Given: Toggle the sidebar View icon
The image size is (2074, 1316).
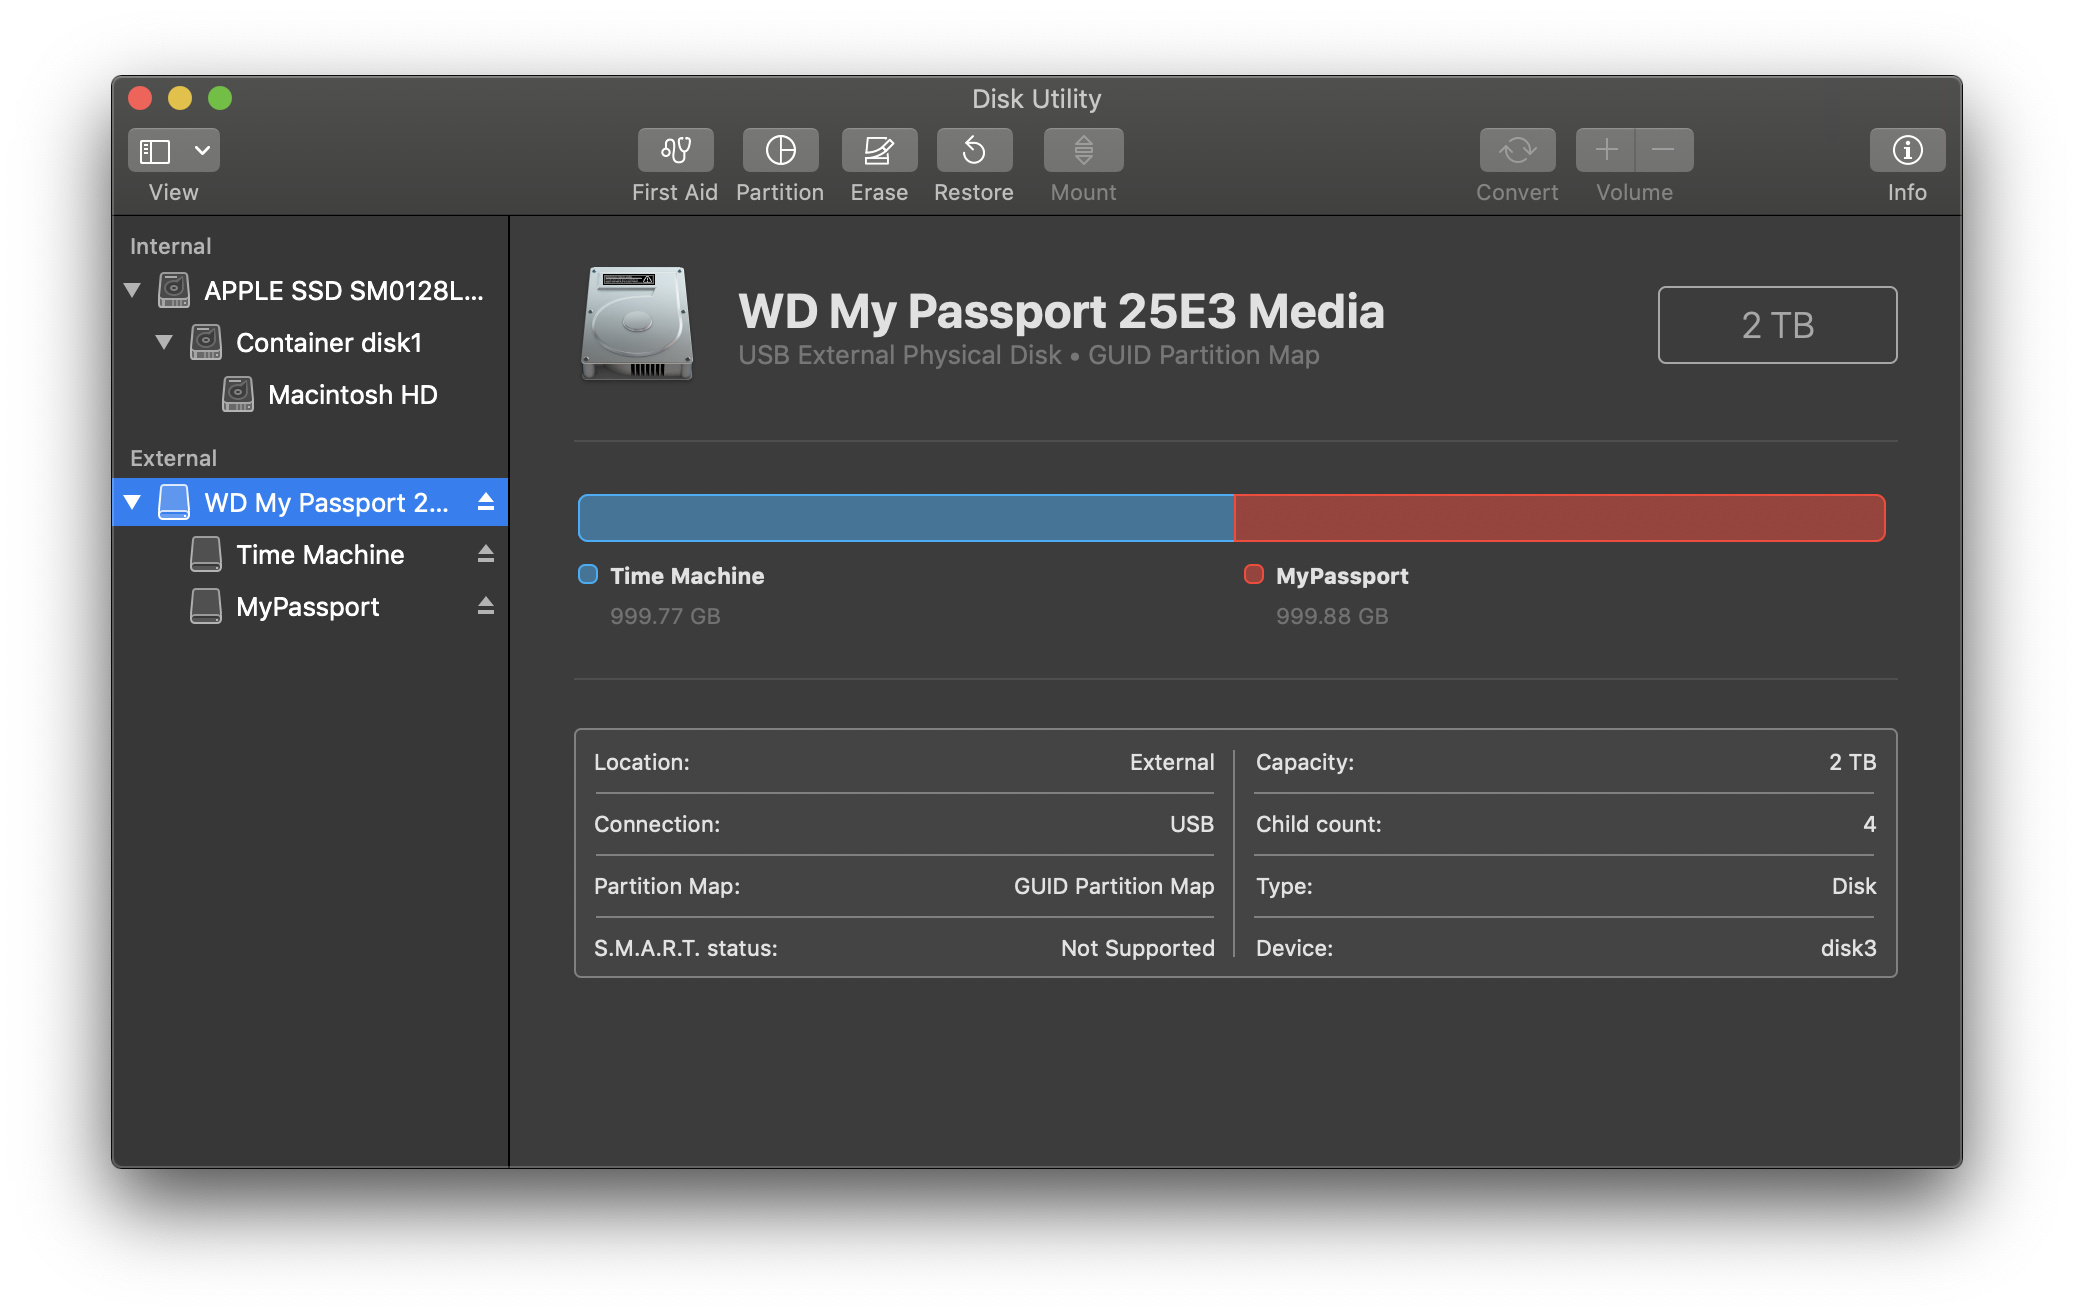Looking at the screenshot, I should (x=155, y=151).
